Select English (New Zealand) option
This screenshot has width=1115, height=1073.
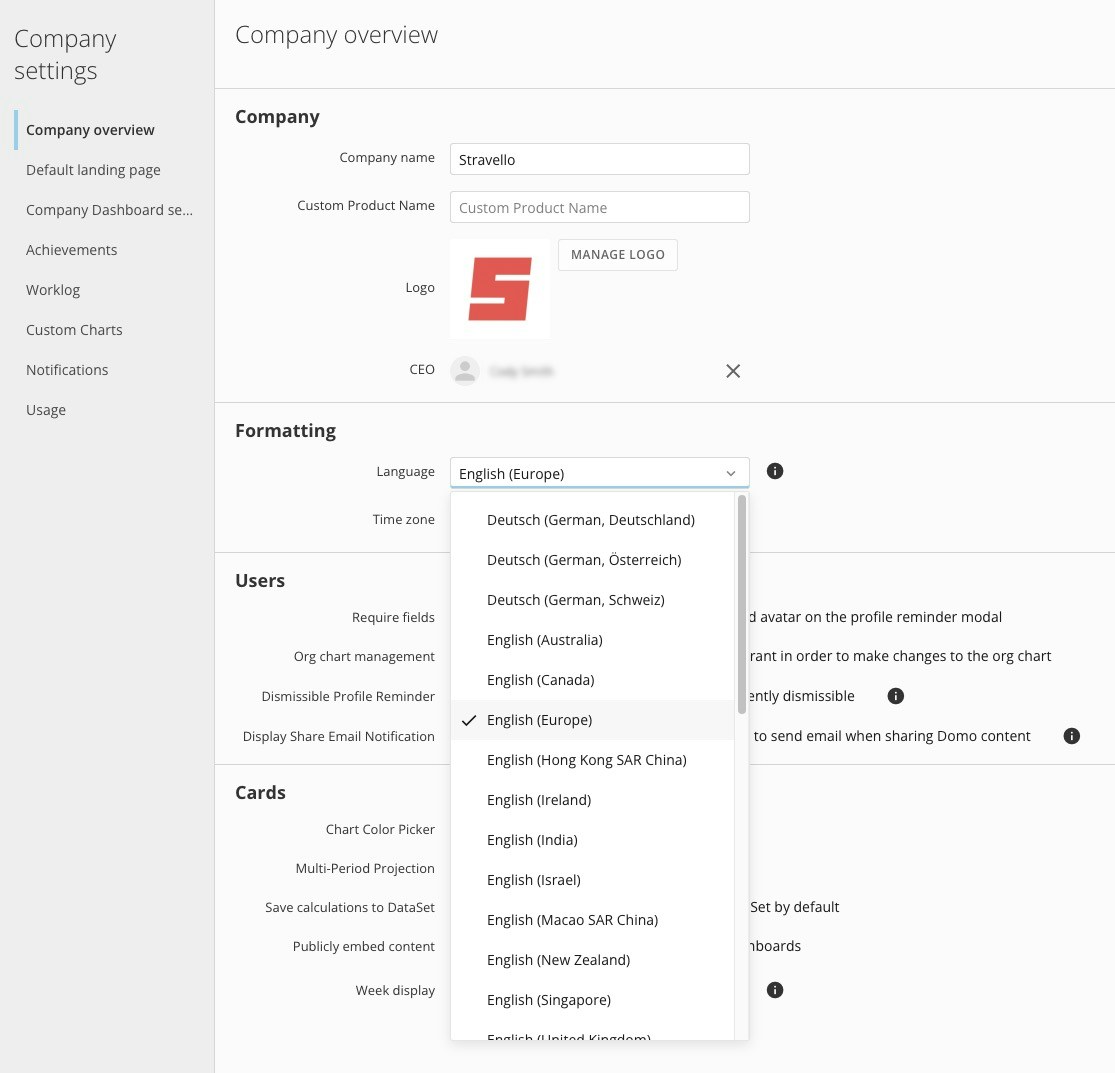[592, 960]
